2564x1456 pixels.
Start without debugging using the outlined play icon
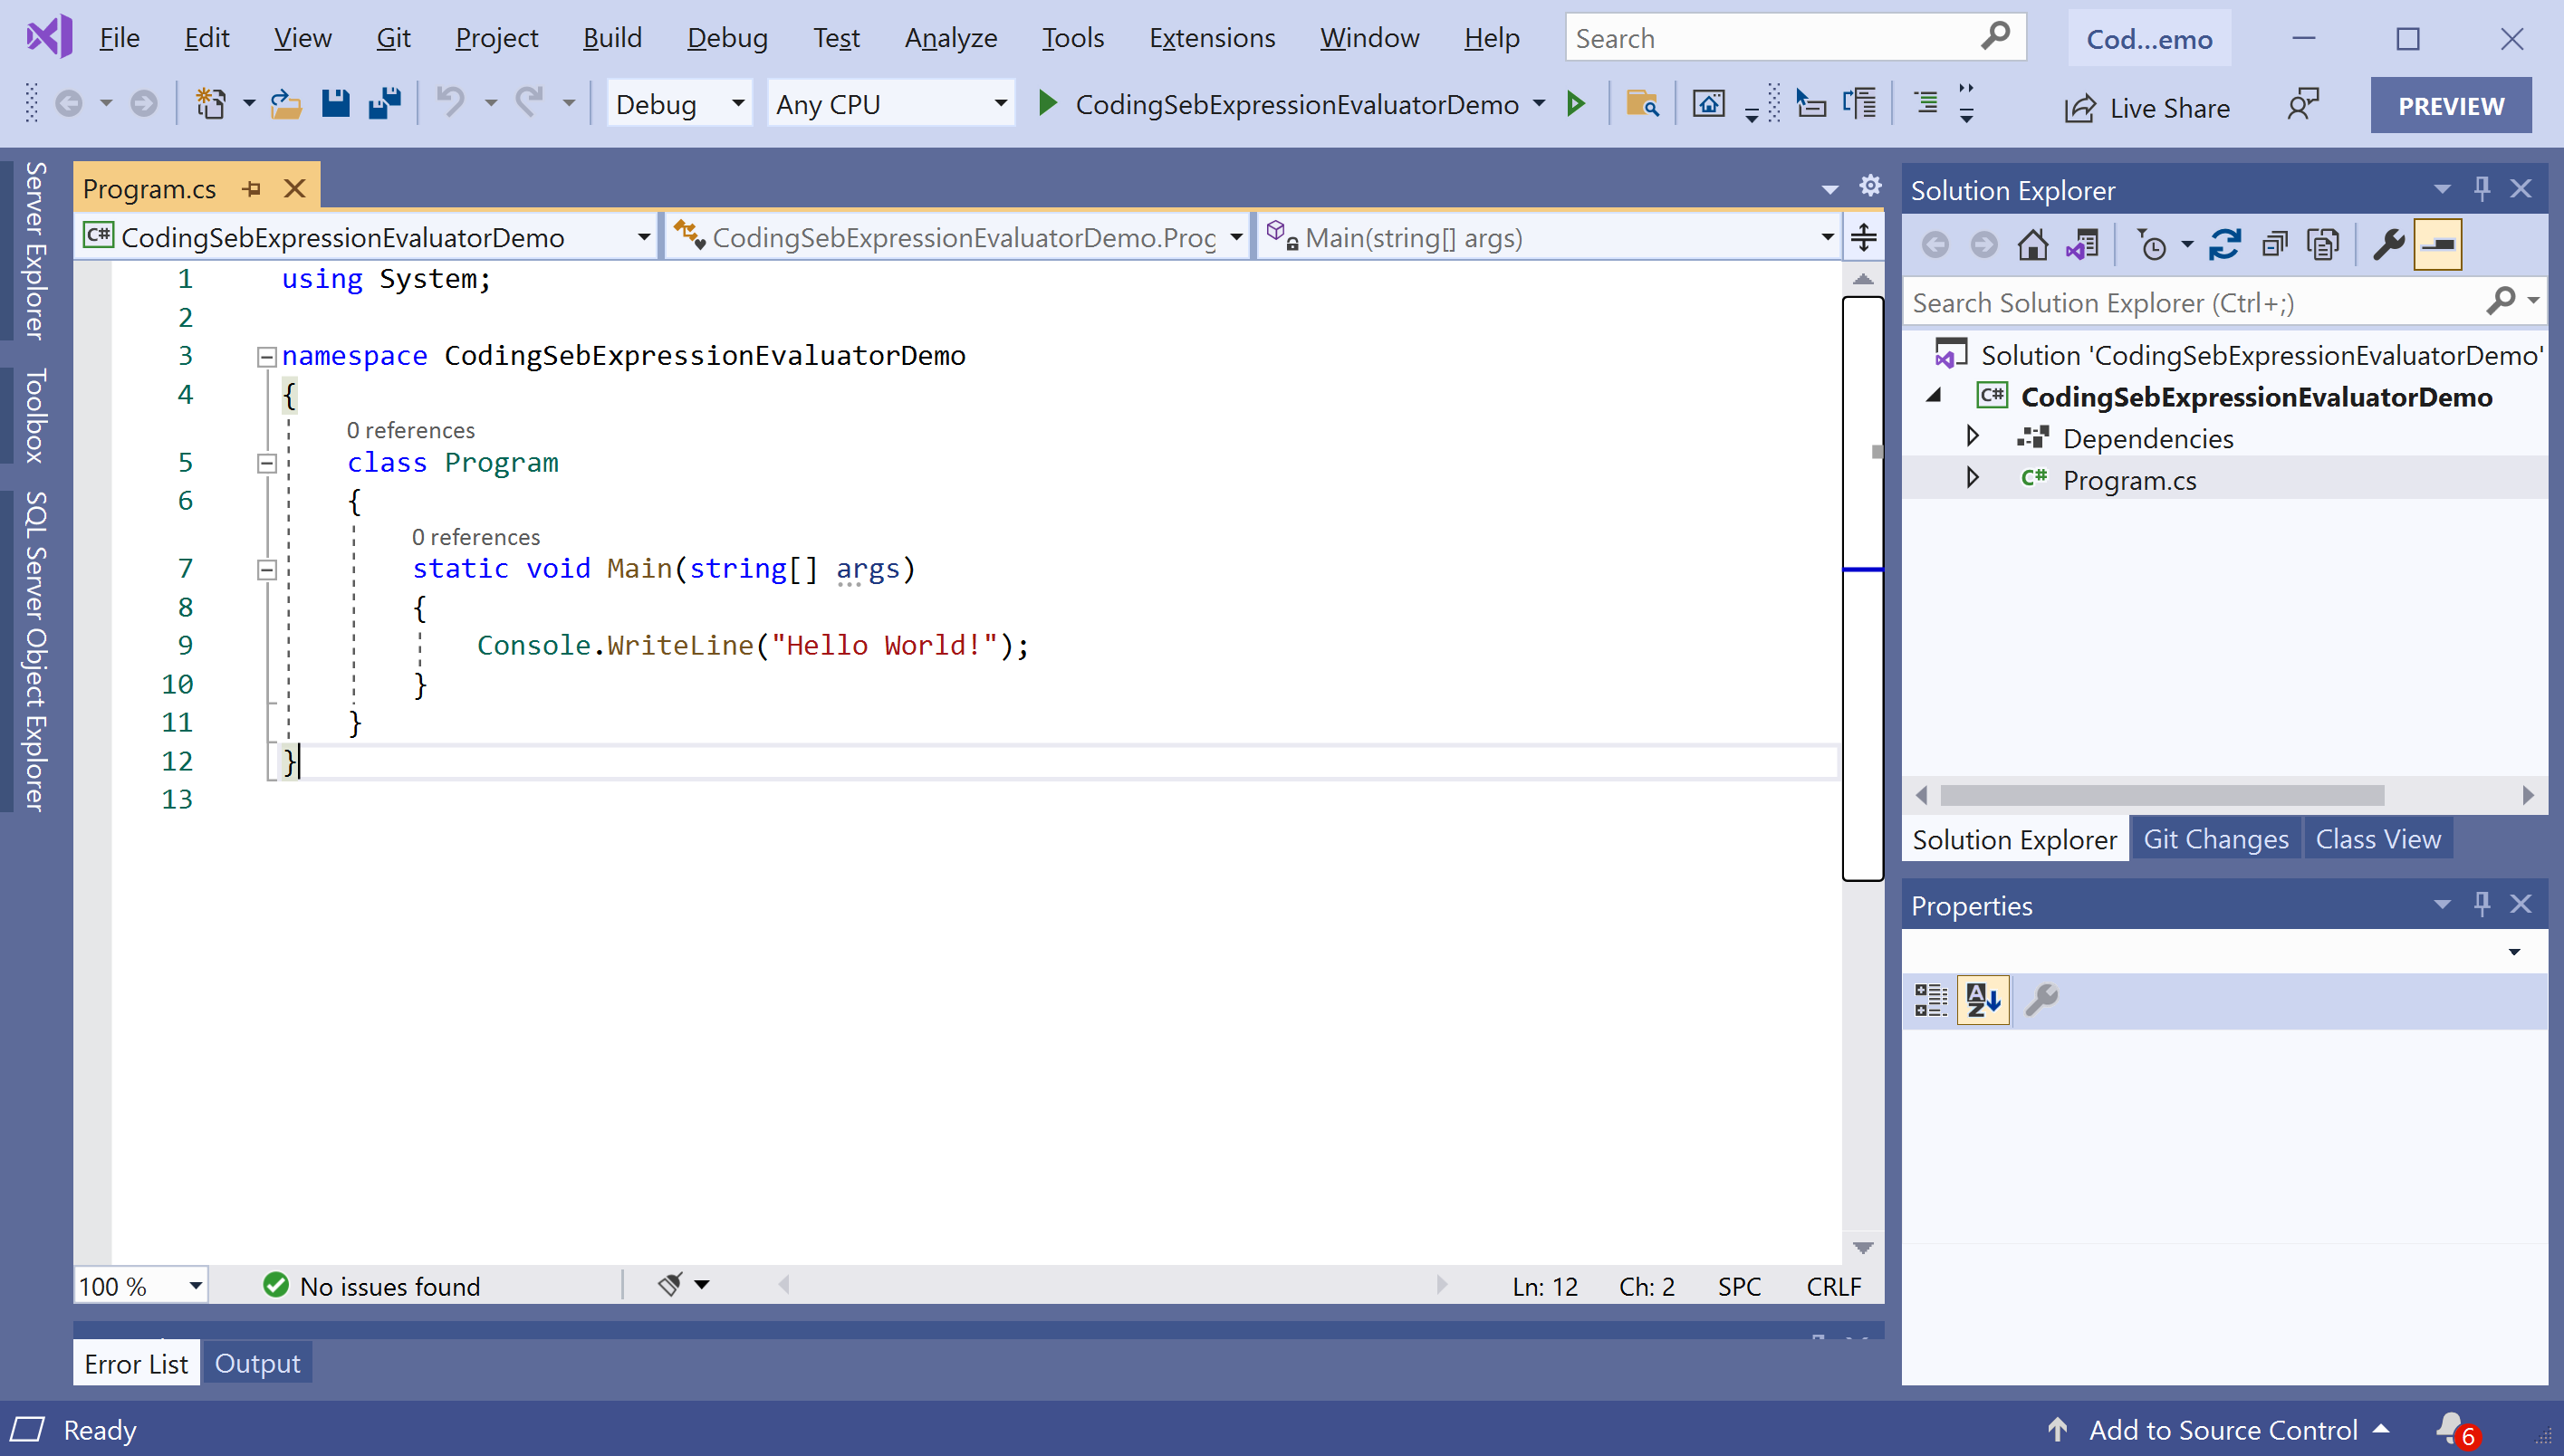pyautogui.click(x=1576, y=103)
